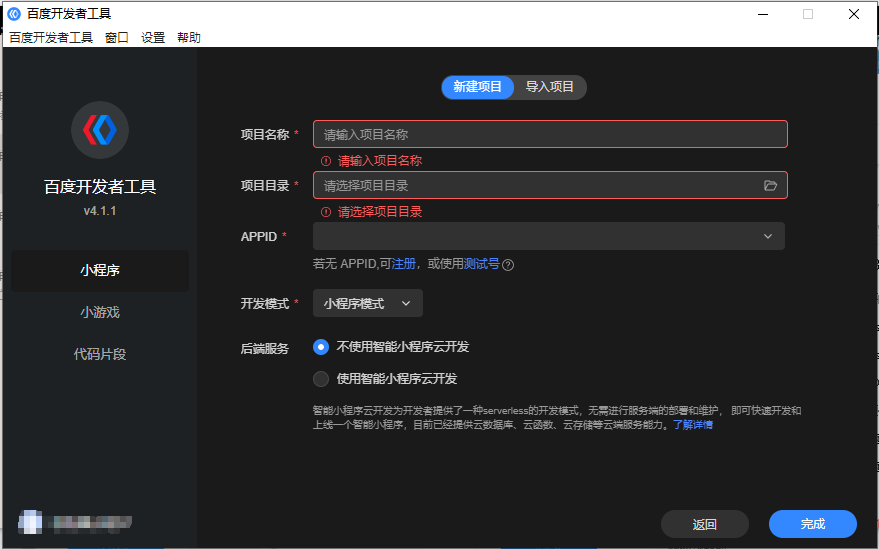Click the 项目名称 input field
This screenshot has height=549, width=879.
pos(550,134)
